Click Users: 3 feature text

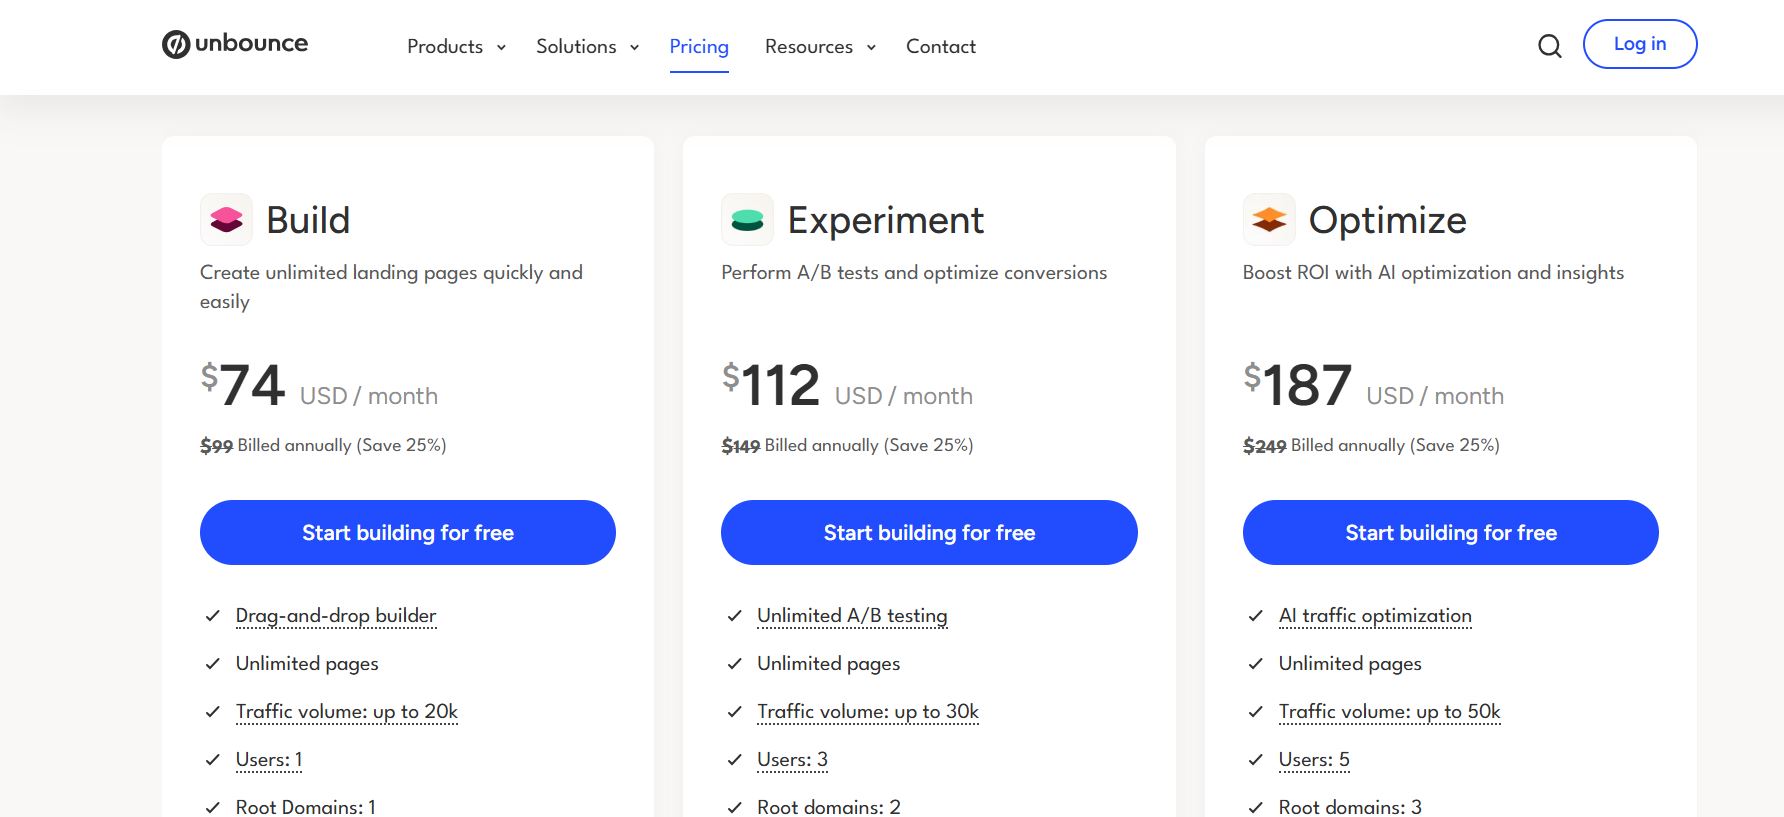tap(792, 760)
